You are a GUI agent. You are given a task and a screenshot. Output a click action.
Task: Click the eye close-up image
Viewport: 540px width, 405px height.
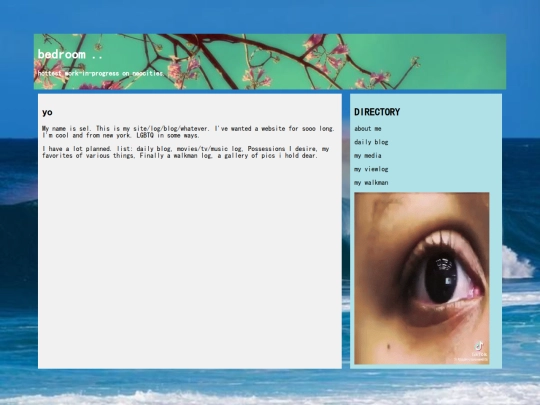422,278
